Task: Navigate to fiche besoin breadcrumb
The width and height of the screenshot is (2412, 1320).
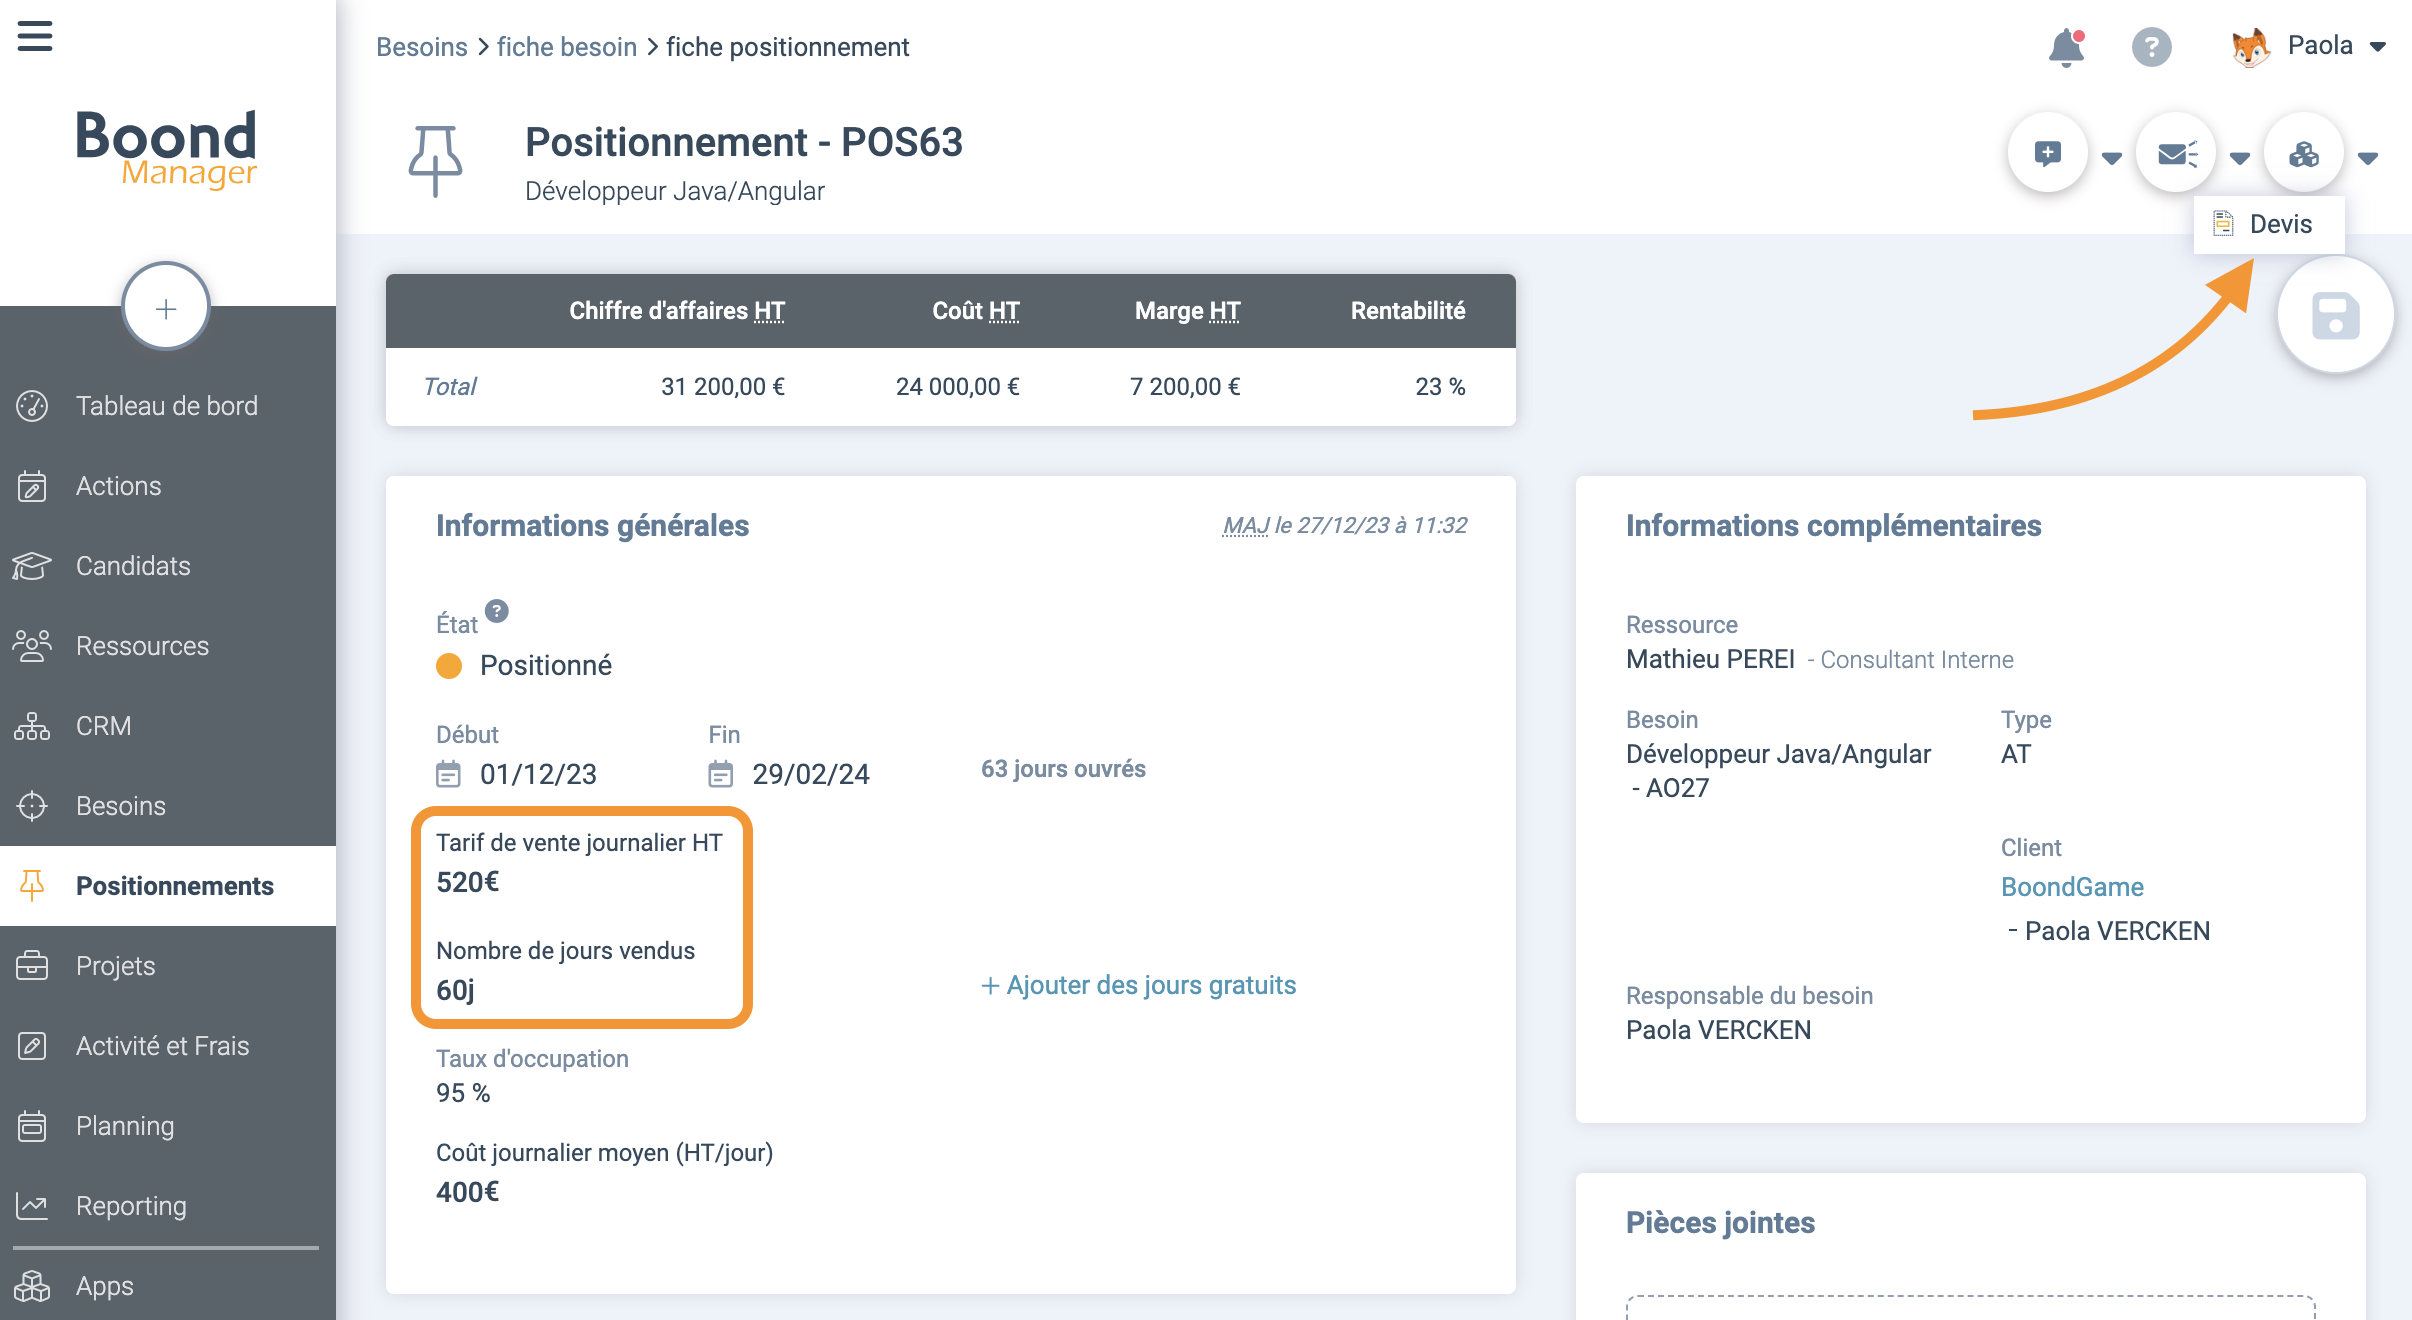Action: click(566, 47)
